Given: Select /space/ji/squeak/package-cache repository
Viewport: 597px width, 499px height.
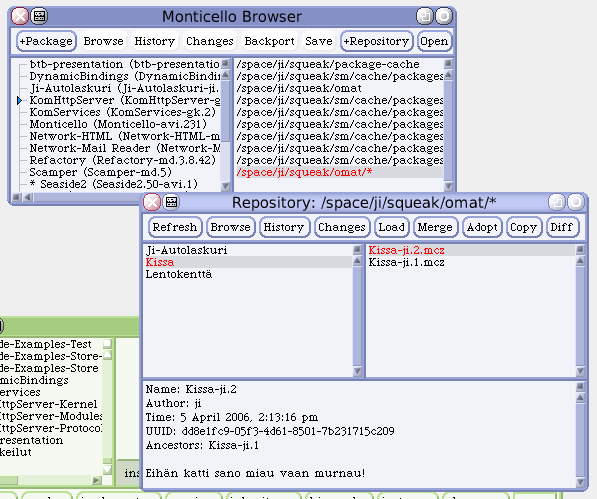Looking at the screenshot, I should [339, 64].
